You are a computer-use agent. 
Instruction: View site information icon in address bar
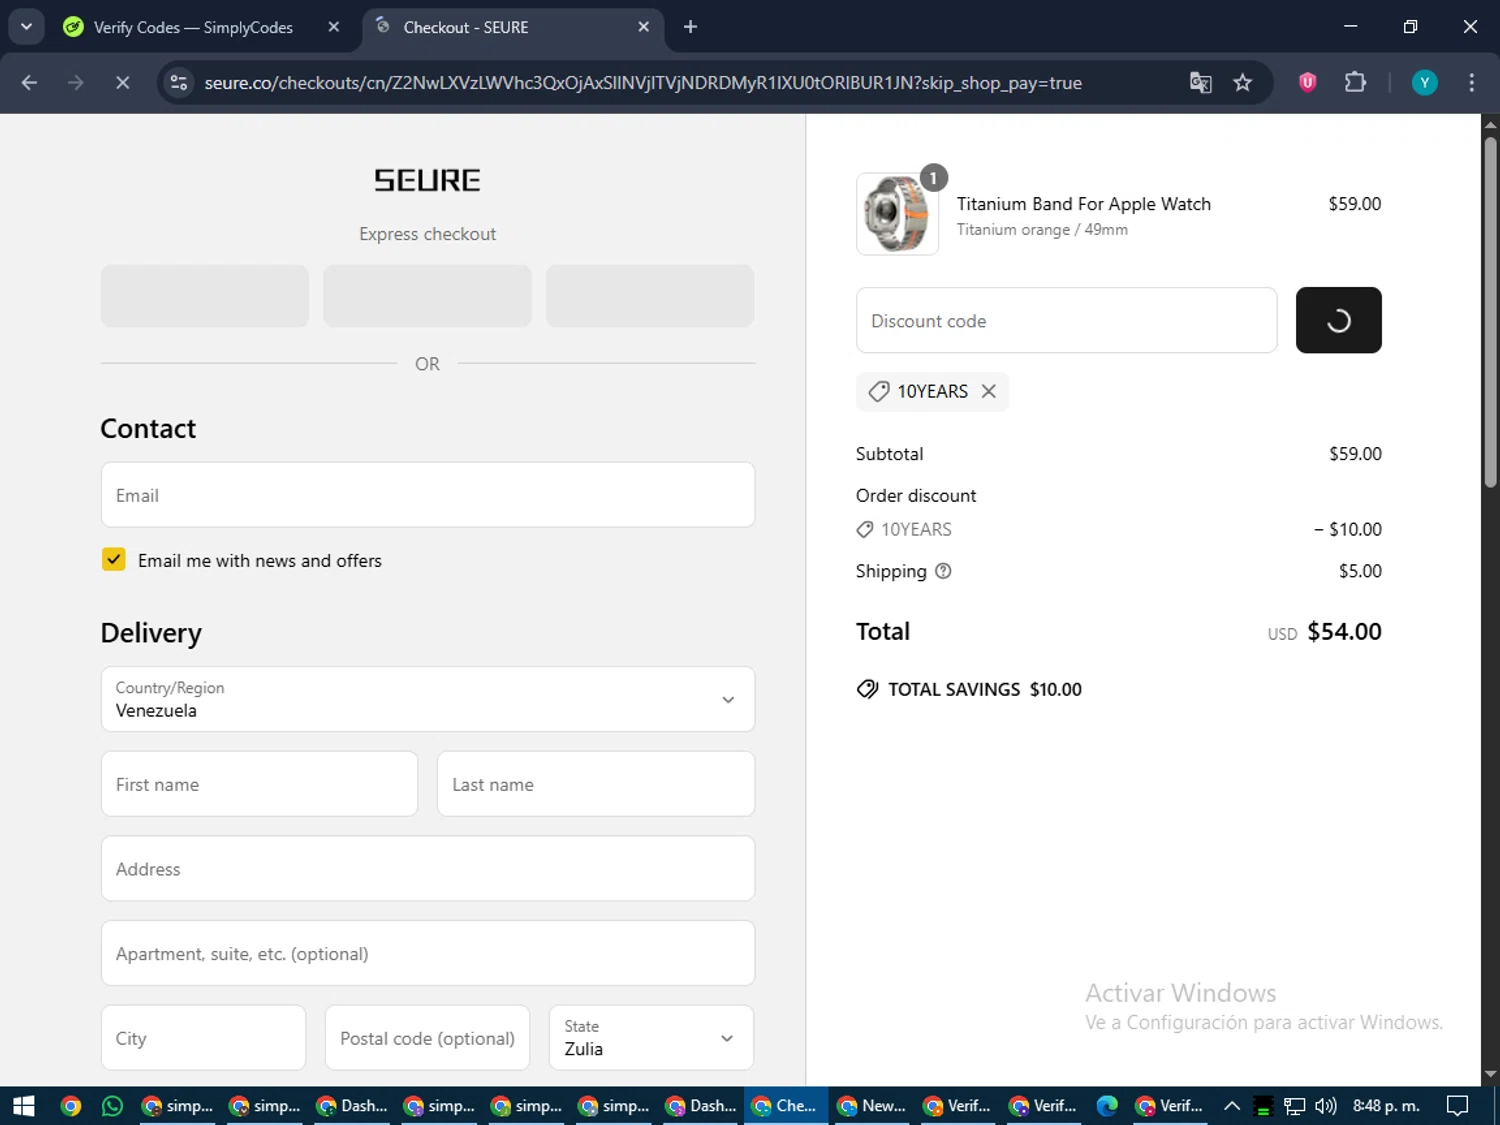[x=179, y=82]
